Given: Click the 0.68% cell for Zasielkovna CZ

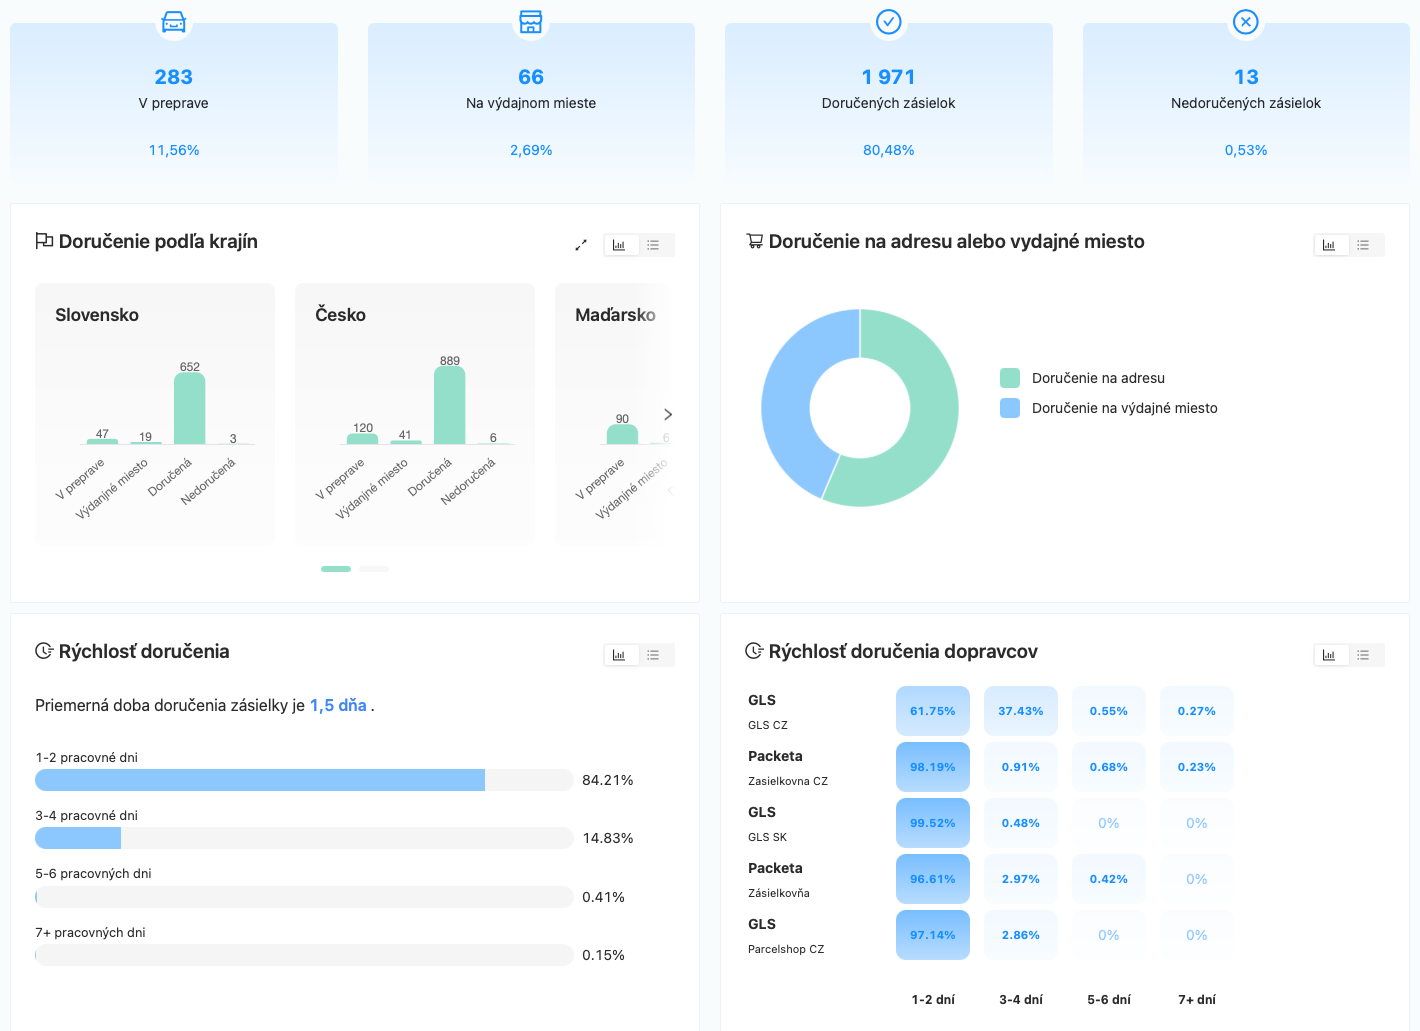Looking at the screenshot, I should (x=1109, y=767).
